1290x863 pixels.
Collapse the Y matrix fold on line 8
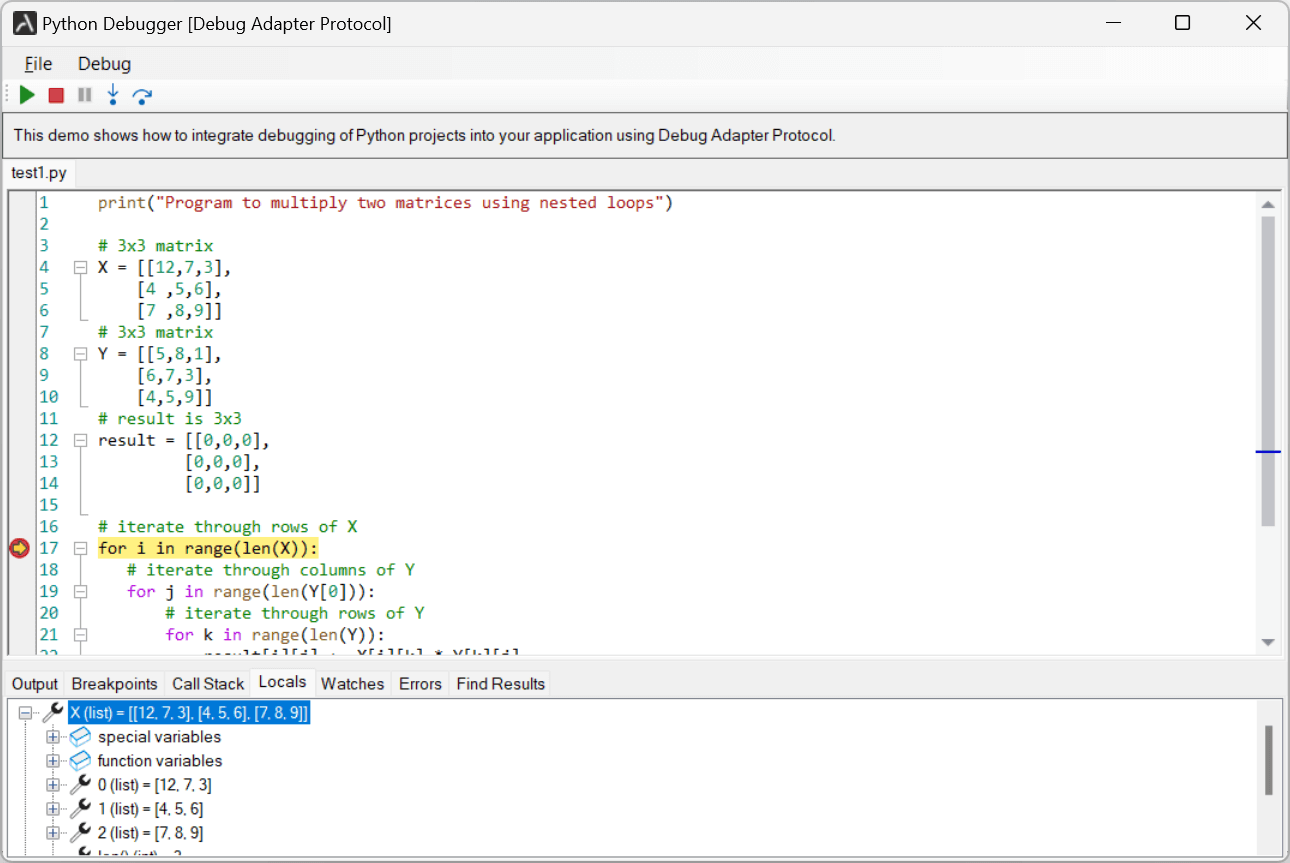click(80, 354)
